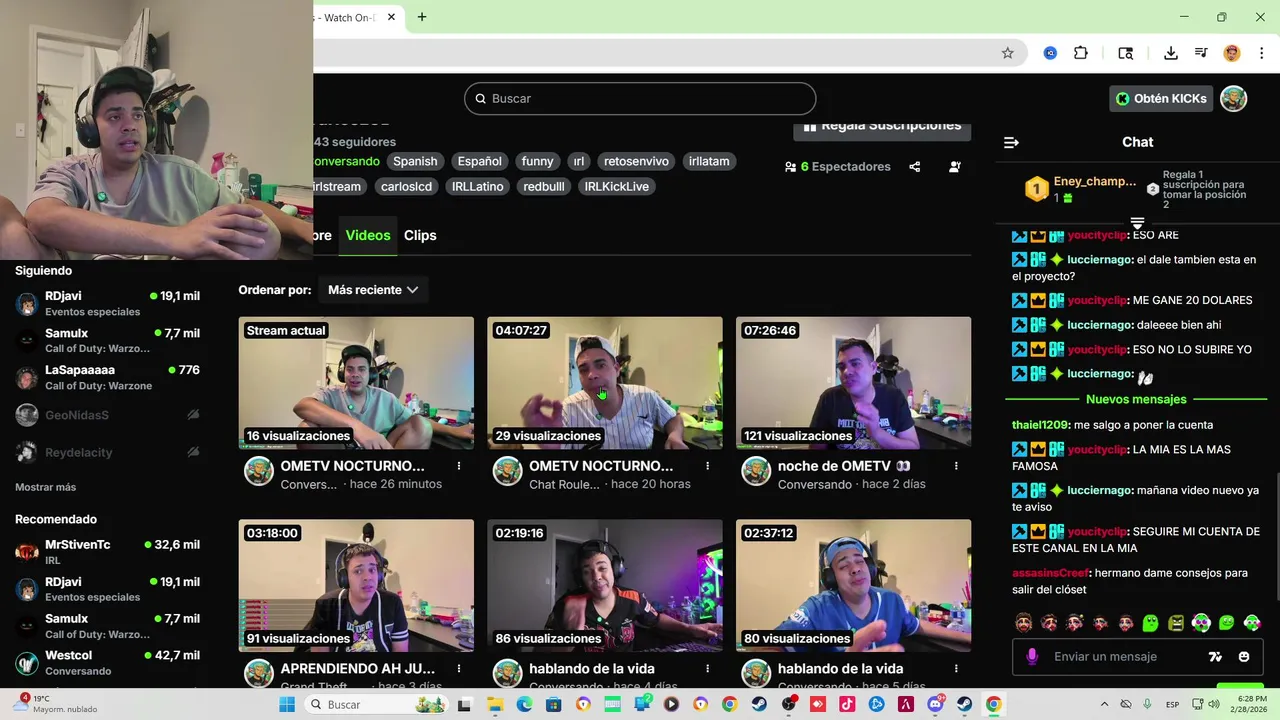
Task: Select the Spanish tag
Action: [x=415, y=161]
